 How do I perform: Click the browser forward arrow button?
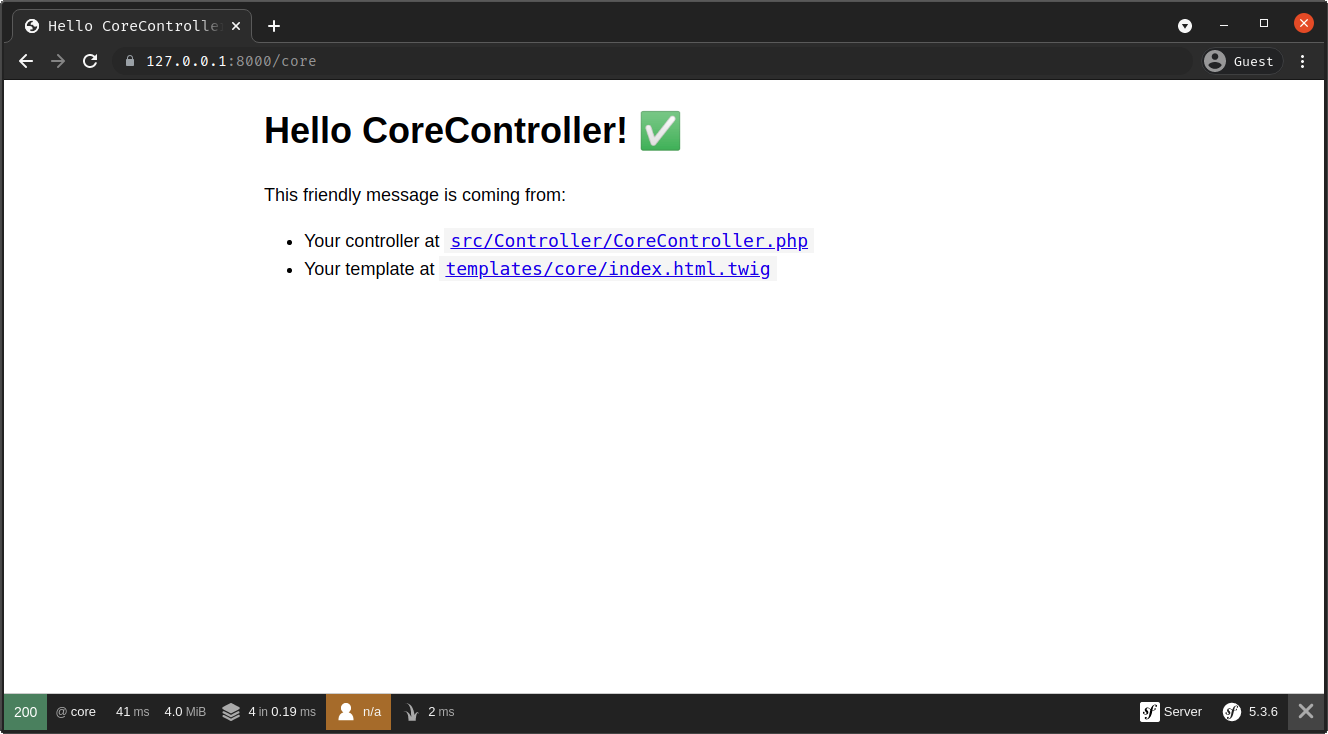[x=58, y=61]
